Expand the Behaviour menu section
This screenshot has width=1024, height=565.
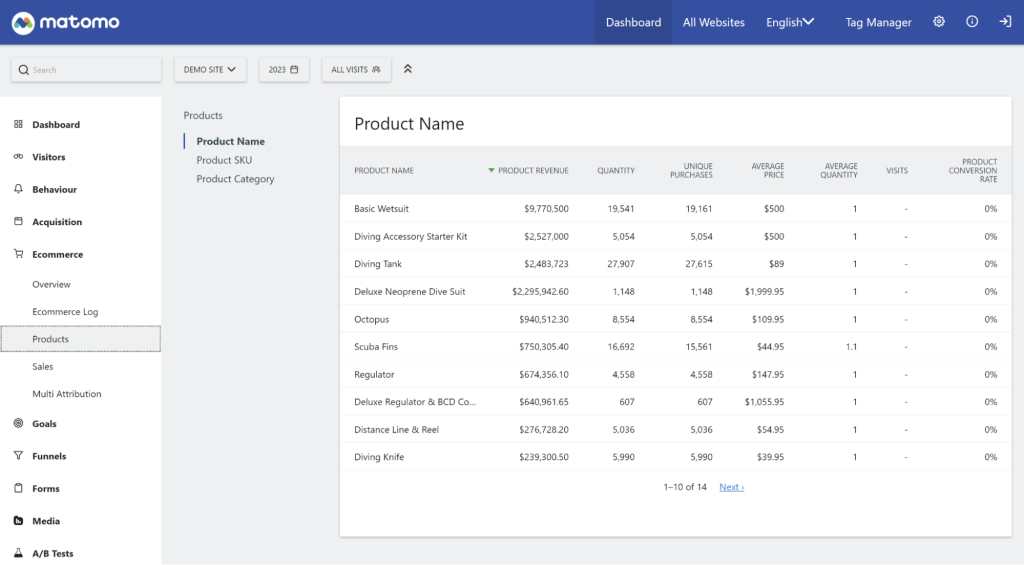click(x=54, y=189)
